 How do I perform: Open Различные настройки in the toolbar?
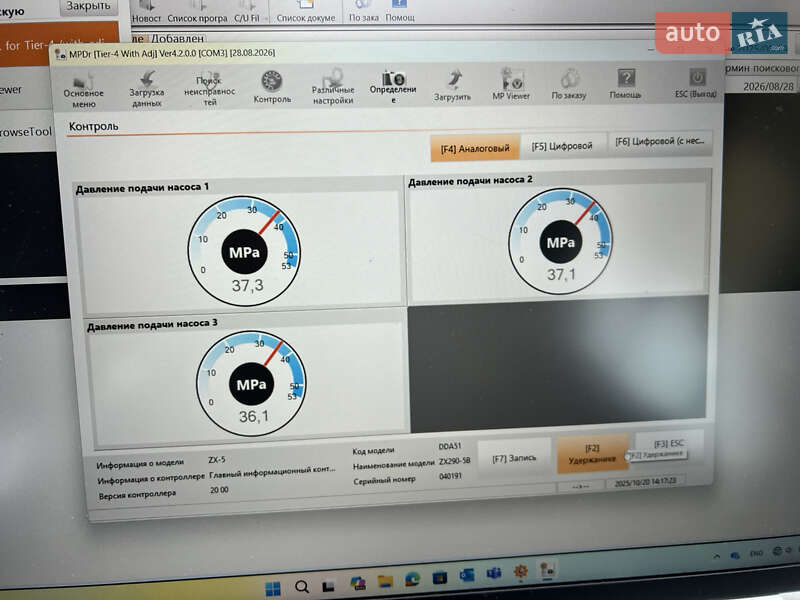[333, 86]
